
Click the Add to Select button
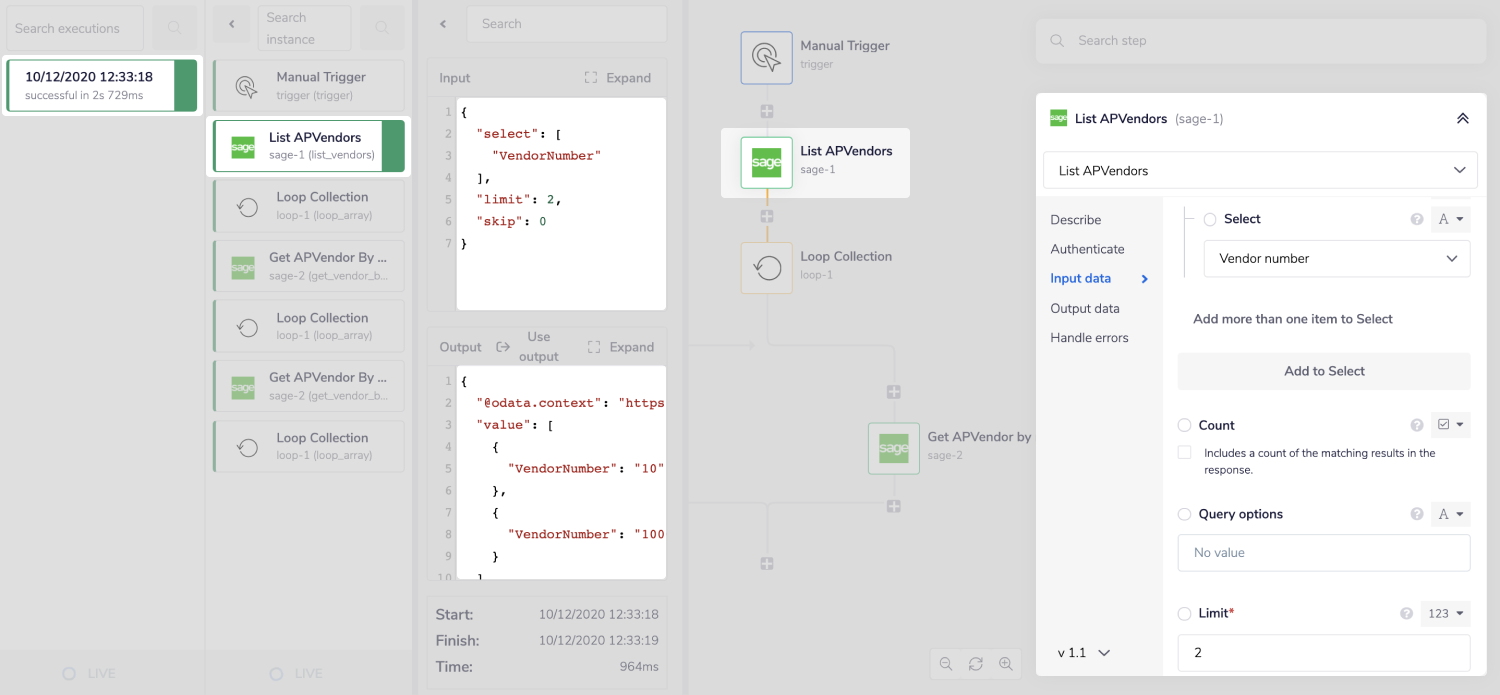(x=1323, y=371)
